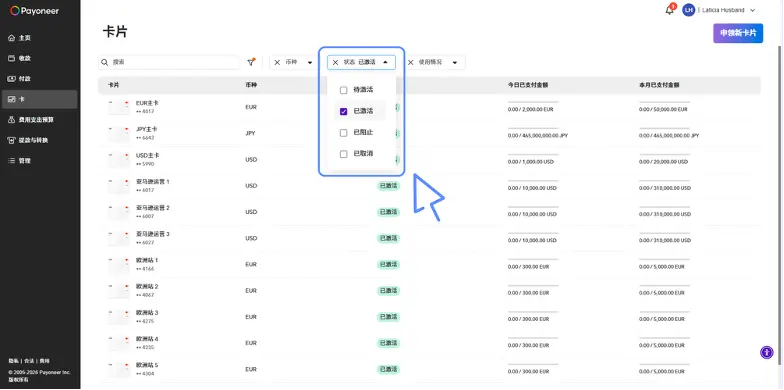Click JPY主卡 monthly spending progress bar

pyautogui.click(x=664, y=128)
